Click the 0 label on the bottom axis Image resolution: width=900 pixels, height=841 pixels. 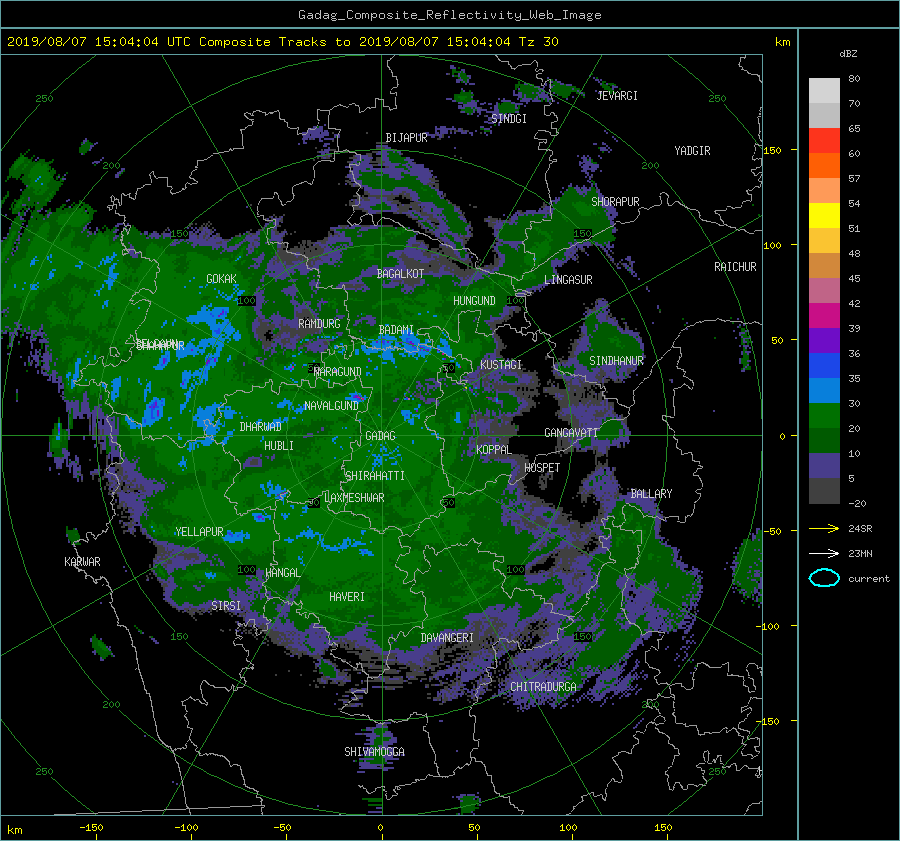(x=381, y=828)
